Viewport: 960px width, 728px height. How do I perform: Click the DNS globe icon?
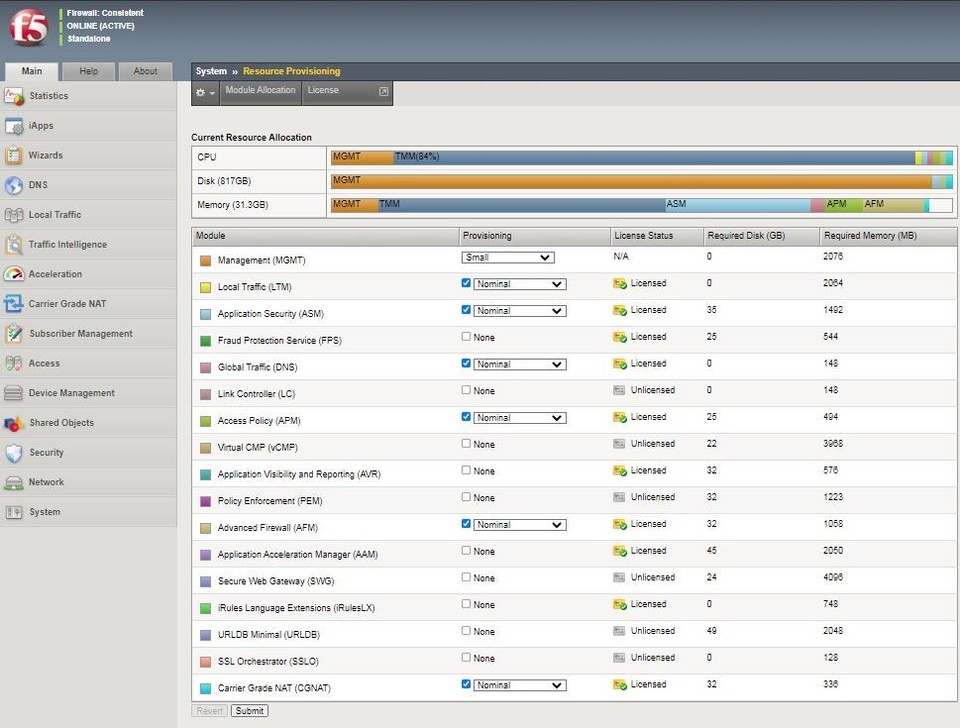(x=14, y=185)
